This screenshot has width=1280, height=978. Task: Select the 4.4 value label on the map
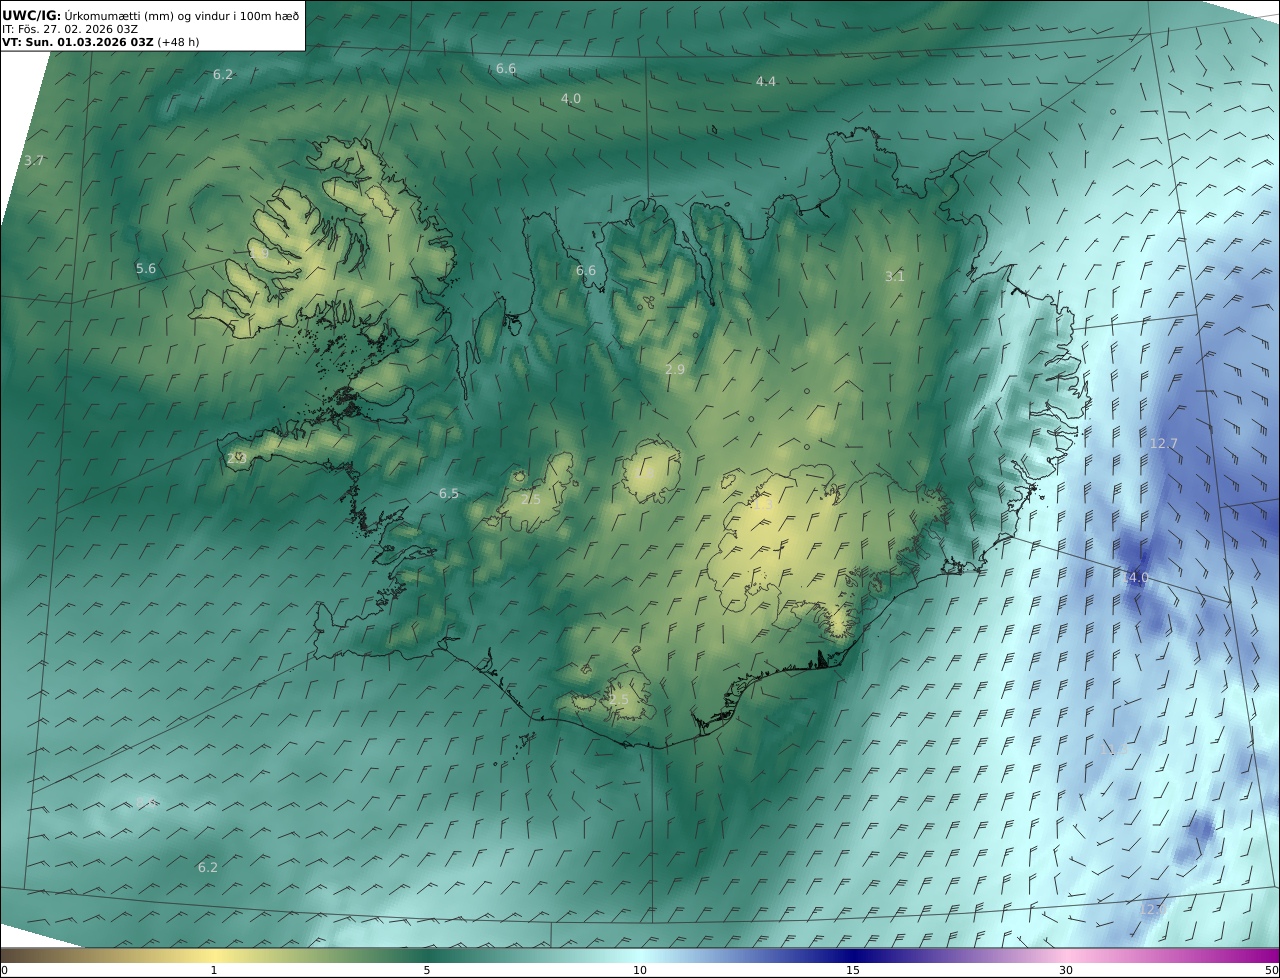pyautogui.click(x=766, y=81)
